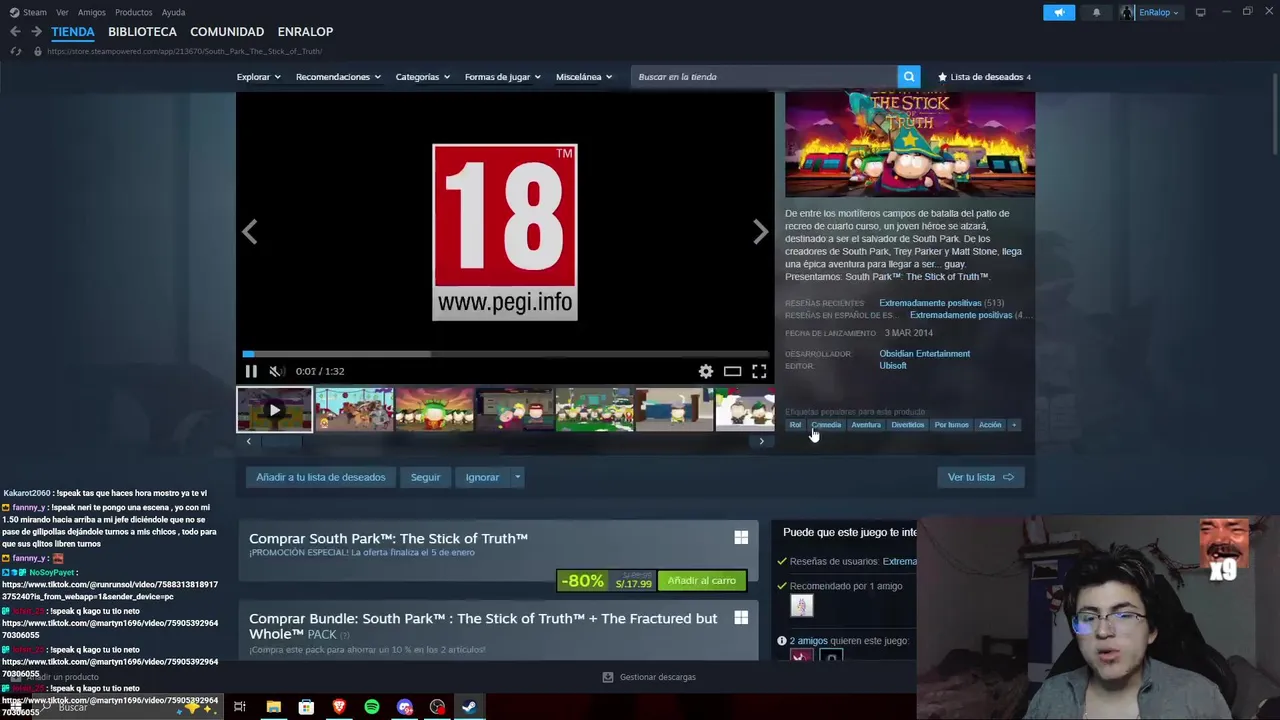Expand the Formas de jugar dropdown
1280x720 pixels.
pyautogui.click(x=502, y=77)
